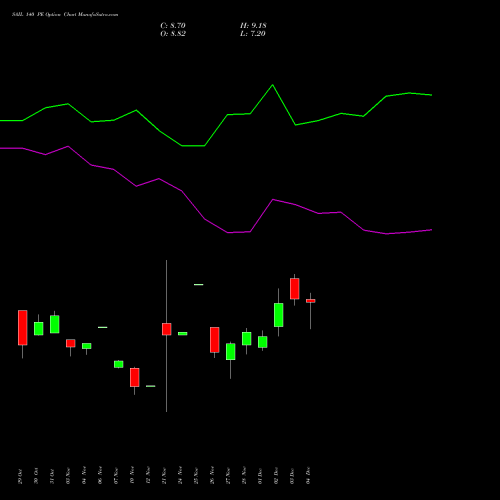Image resolution: width=500 pixels, height=500 pixels.
Task: Click the red candlestick for 26 Nov
Action: pyautogui.click(x=215, y=340)
